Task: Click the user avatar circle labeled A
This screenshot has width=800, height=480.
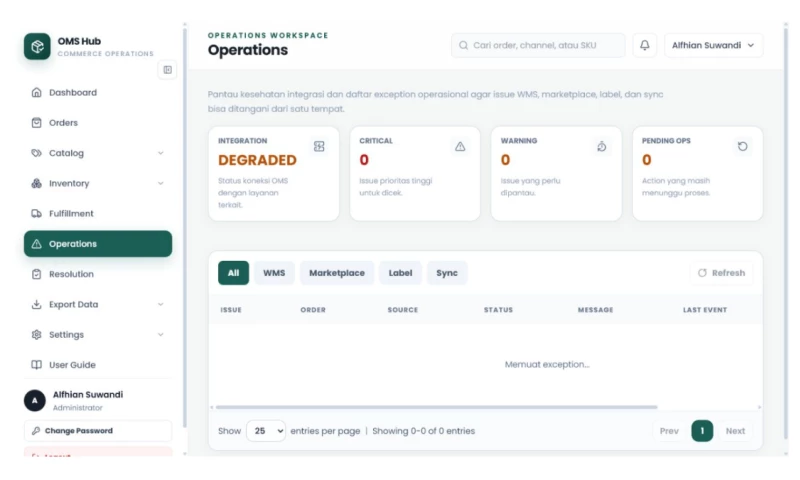Action: coord(35,400)
